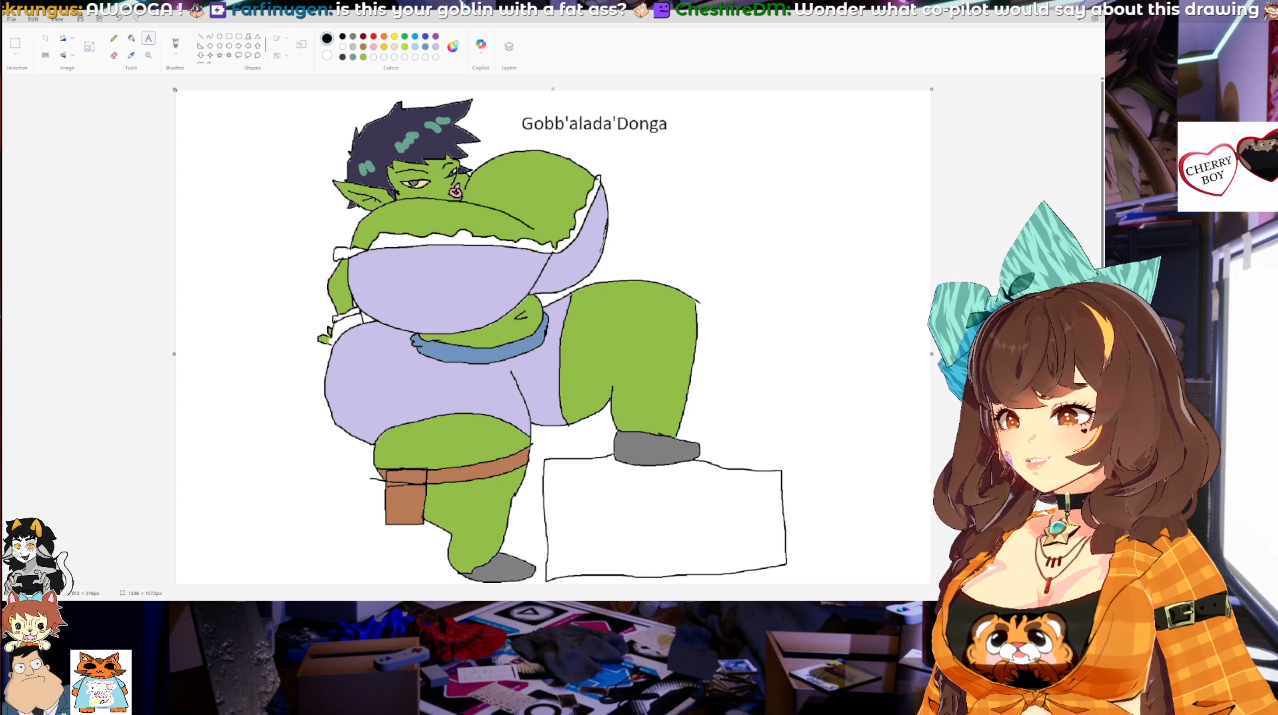Screen dimensions: 1278x715
Task: Select the Brushes tool
Action: (x=175, y=43)
